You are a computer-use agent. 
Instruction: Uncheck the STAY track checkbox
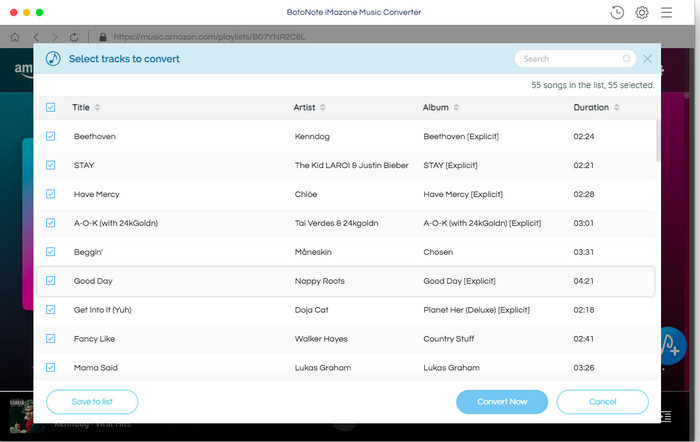coord(50,165)
